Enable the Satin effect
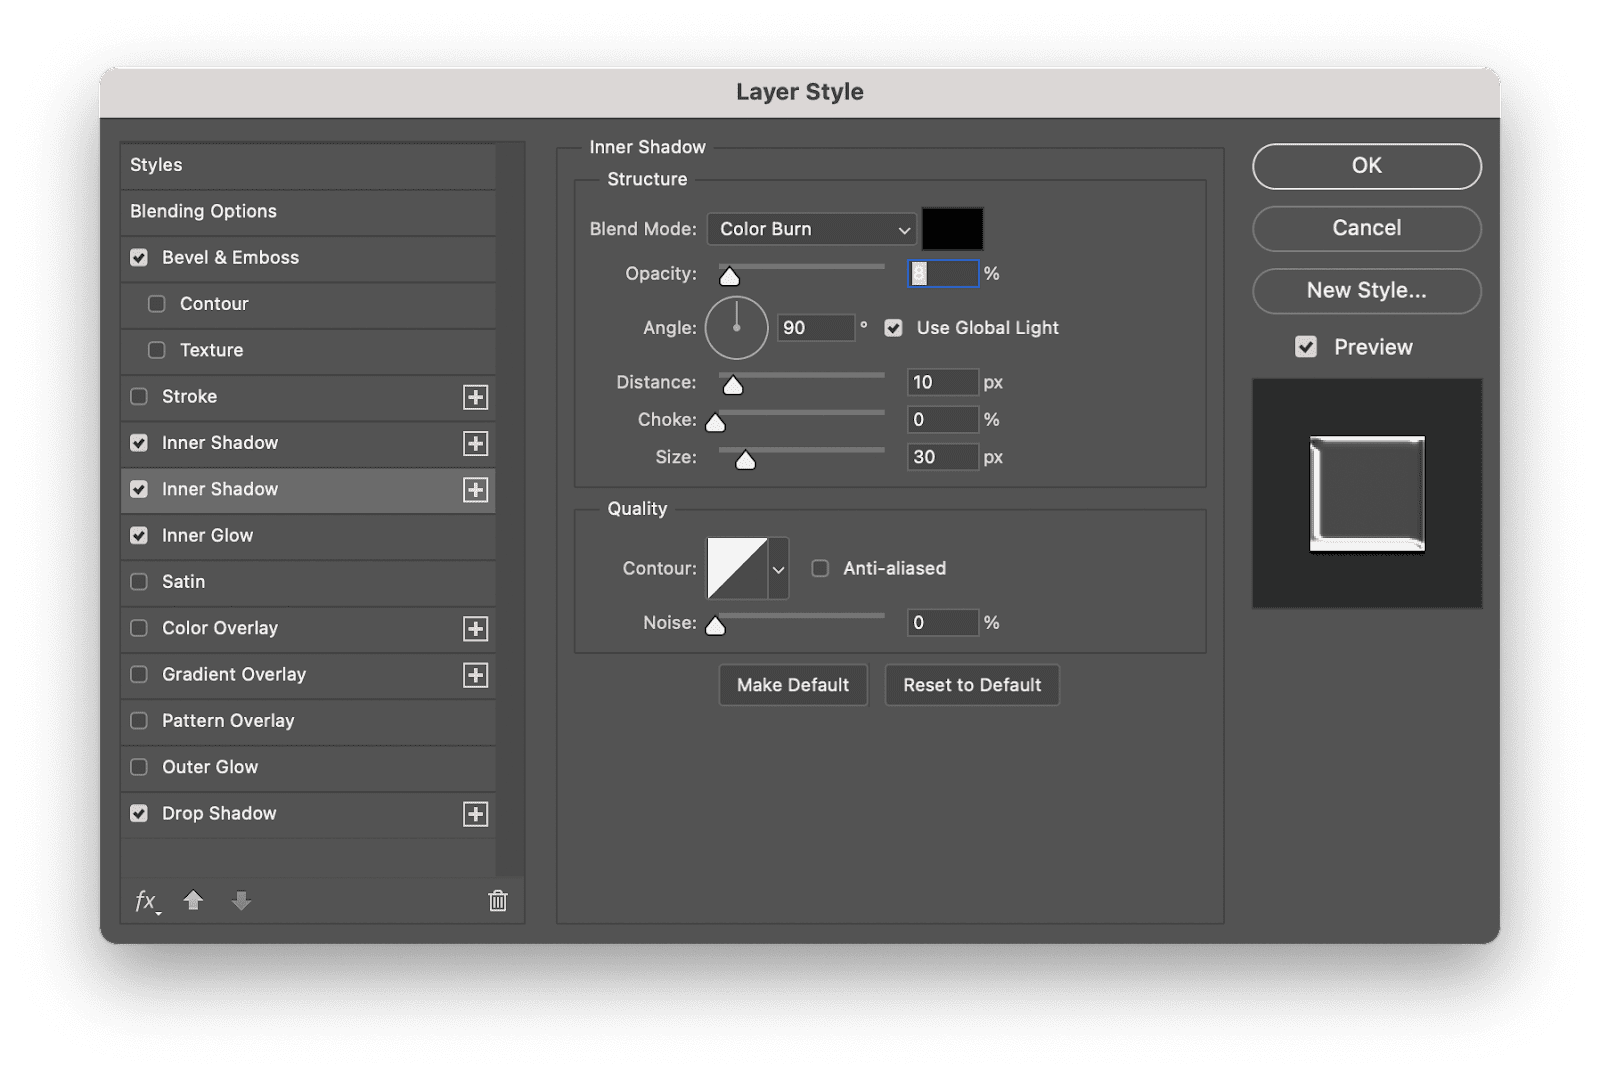 [x=140, y=582]
